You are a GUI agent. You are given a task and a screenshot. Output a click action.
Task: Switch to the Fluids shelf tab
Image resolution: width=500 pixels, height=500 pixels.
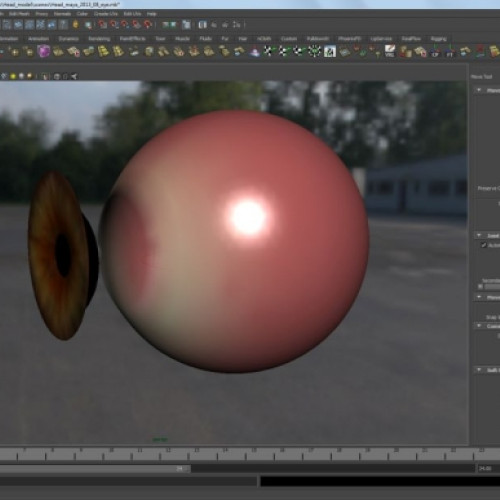[206, 39]
